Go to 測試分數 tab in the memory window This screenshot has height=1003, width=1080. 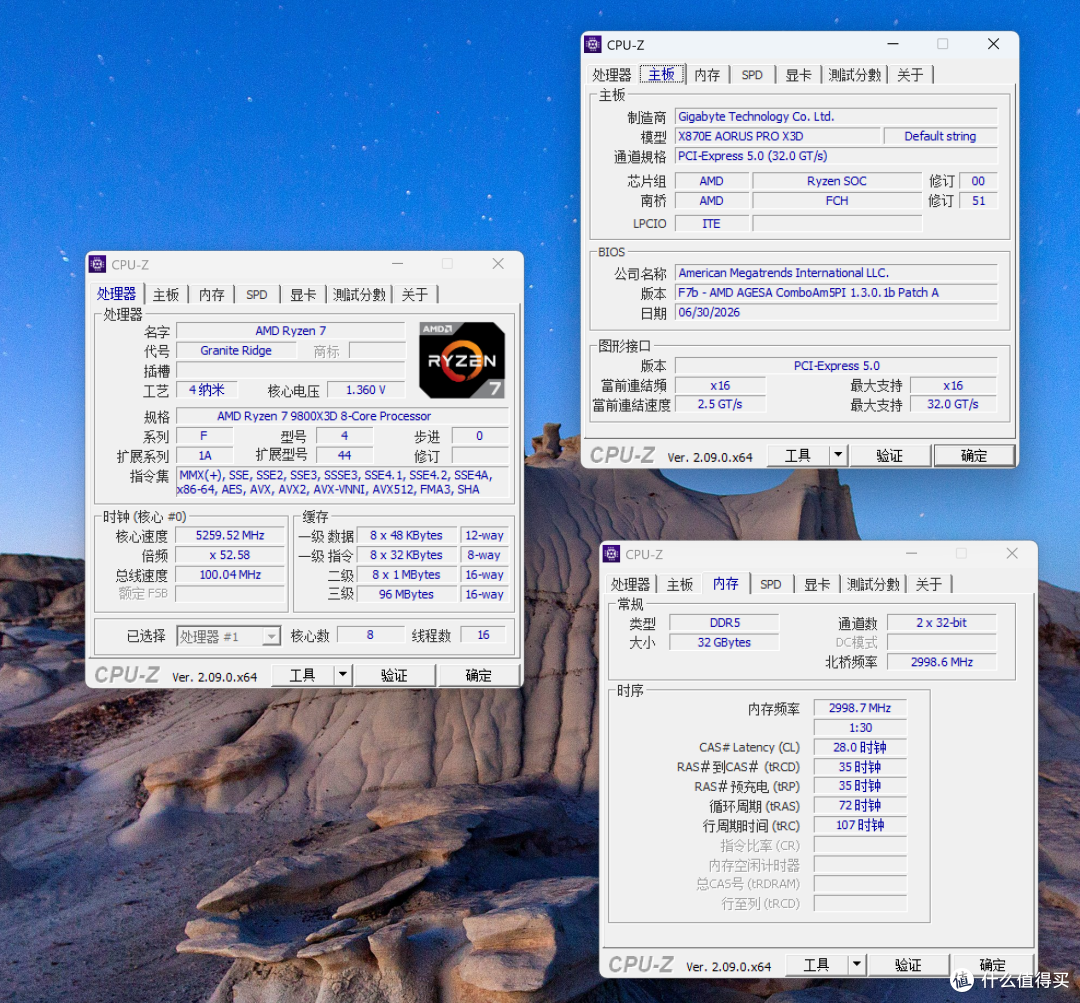point(873,584)
